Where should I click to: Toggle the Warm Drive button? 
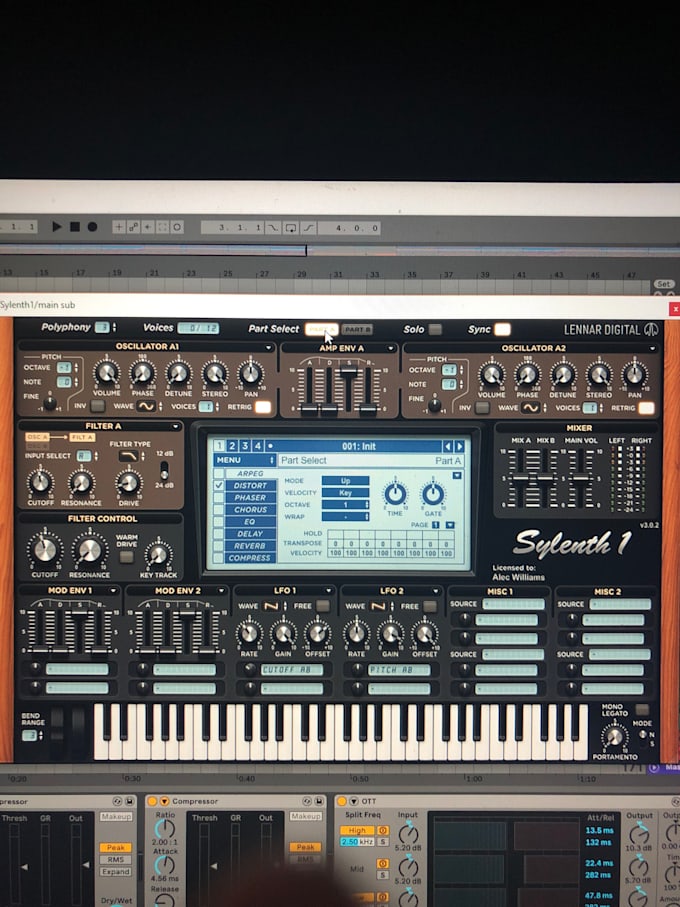[x=125, y=558]
